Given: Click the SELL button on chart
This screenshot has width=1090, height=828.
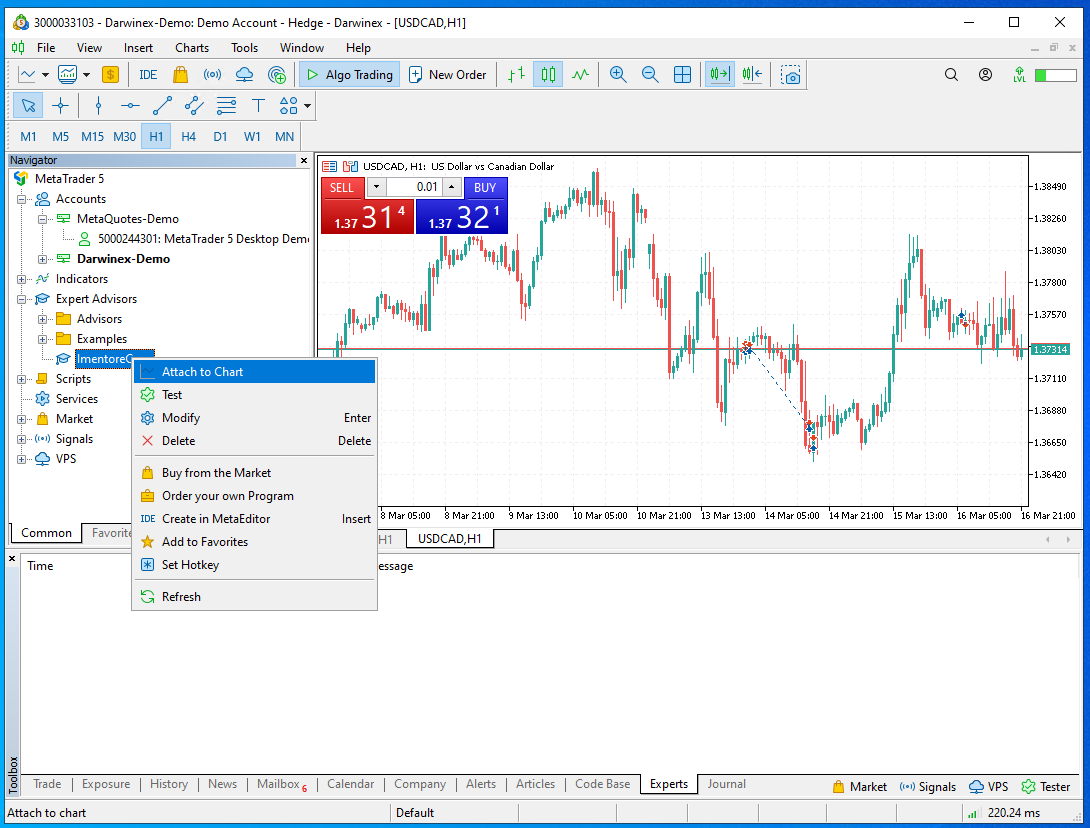Looking at the screenshot, I should tap(342, 188).
